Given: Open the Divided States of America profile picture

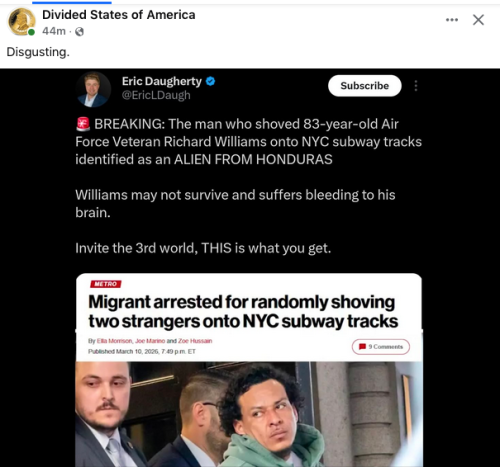Looking at the screenshot, I should pos(21,22).
